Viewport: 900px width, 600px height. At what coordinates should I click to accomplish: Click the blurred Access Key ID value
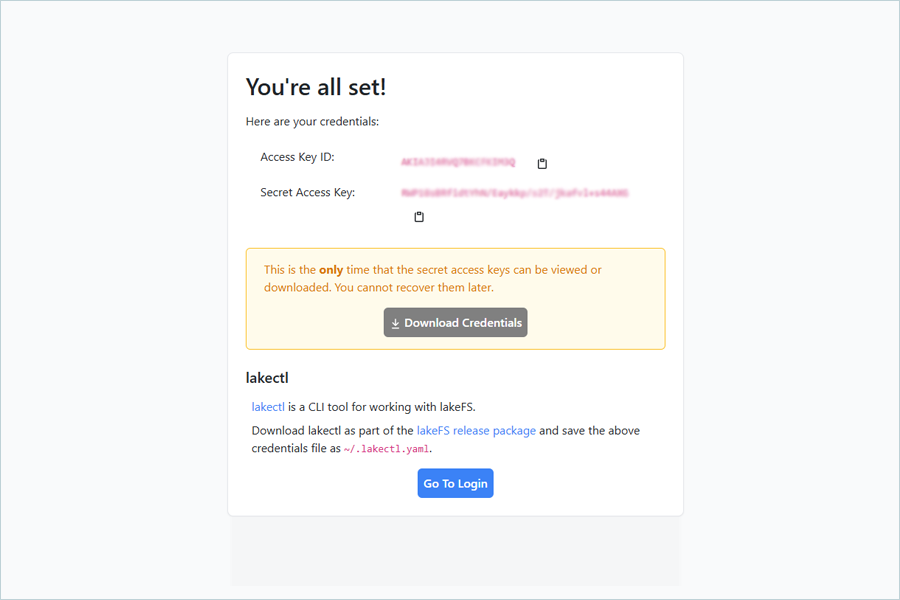point(458,162)
